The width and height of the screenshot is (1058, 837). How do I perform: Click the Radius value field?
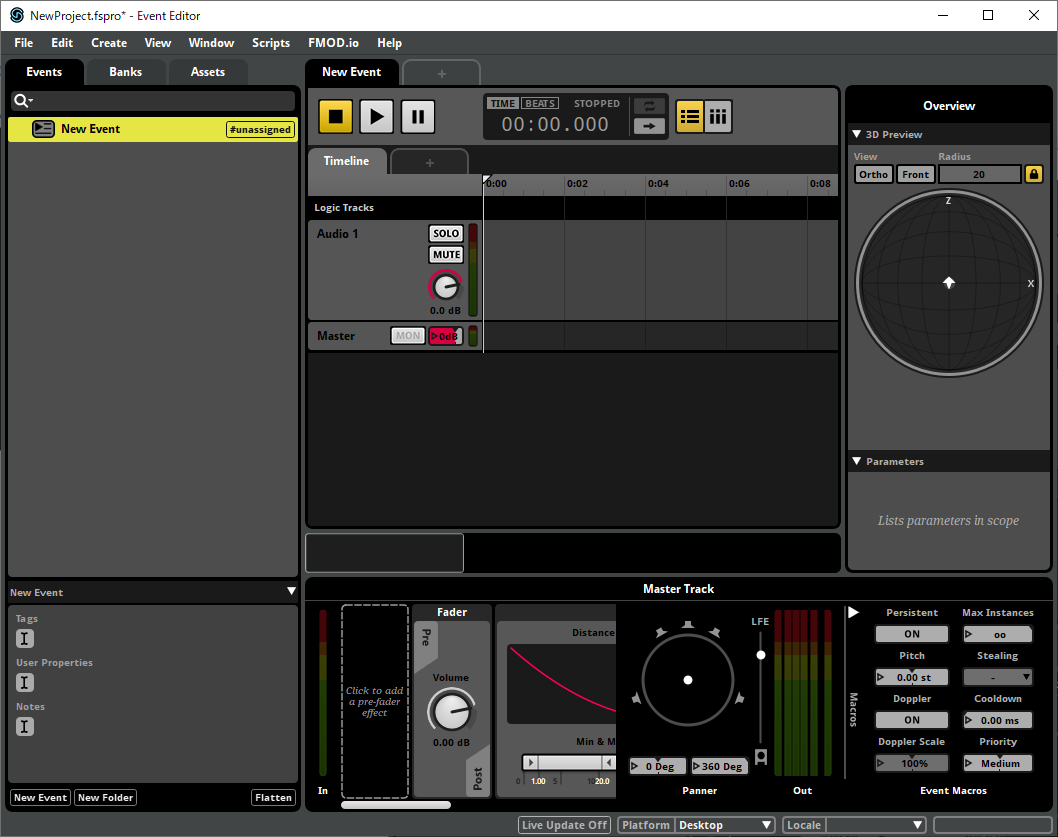coord(979,174)
